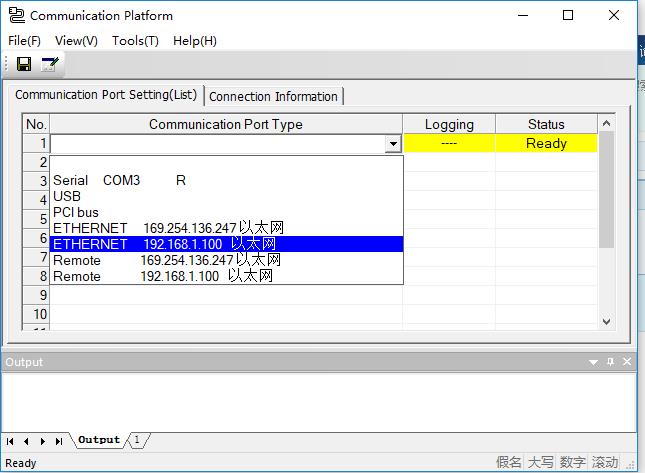The image size is (645, 473).
Task: Select ETHERNET 192.168.1.100 from the list
Action: (x=226, y=244)
